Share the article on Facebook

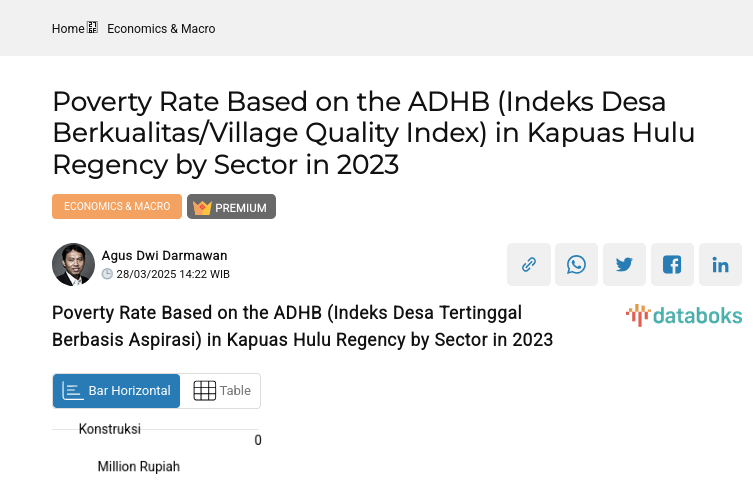pos(672,265)
